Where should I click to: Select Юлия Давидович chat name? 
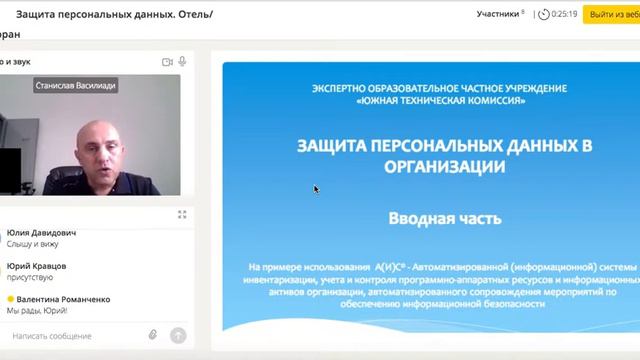pos(41,233)
